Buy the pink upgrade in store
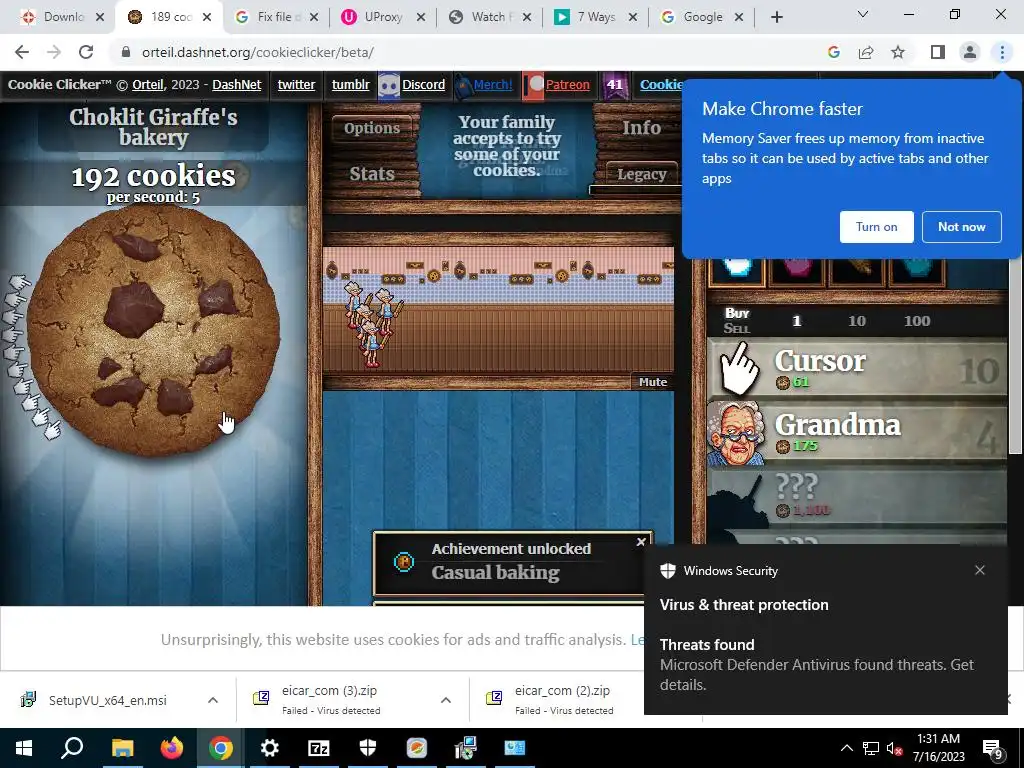Image resolution: width=1024 pixels, height=768 pixels. pyautogui.click(x=797, y=270)
